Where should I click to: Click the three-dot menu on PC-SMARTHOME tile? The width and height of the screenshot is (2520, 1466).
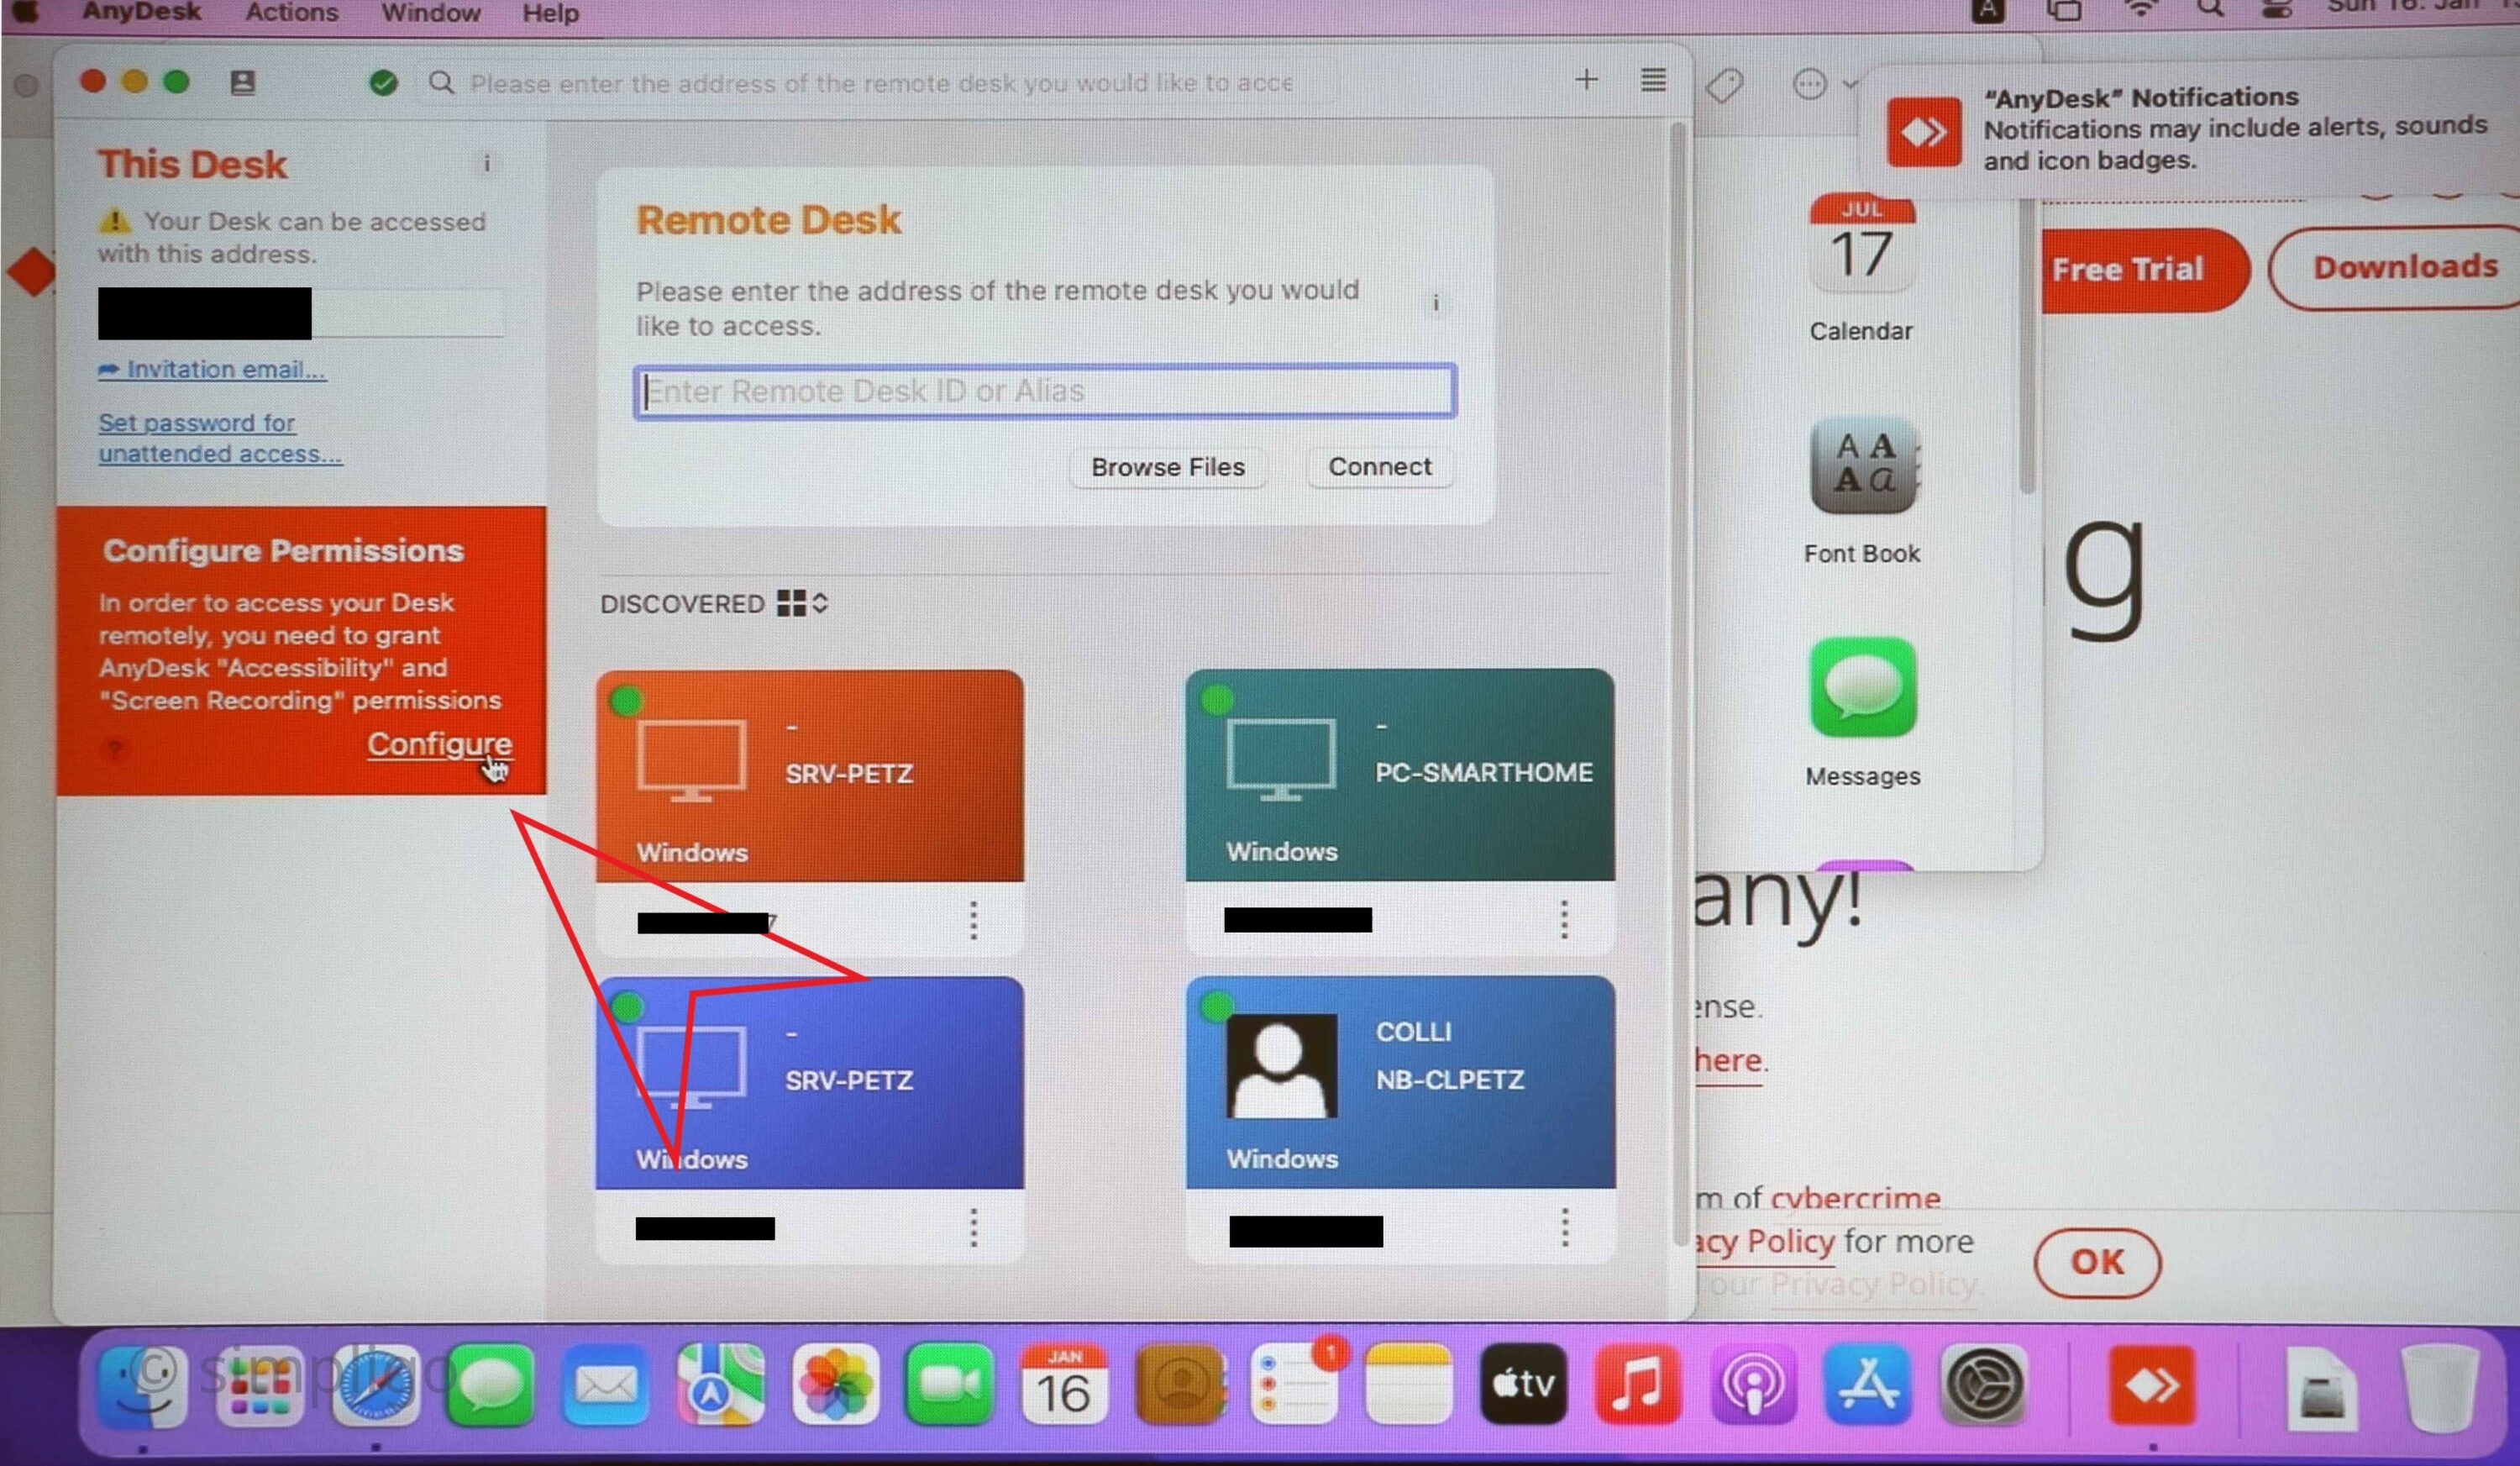pos(1563,920)
